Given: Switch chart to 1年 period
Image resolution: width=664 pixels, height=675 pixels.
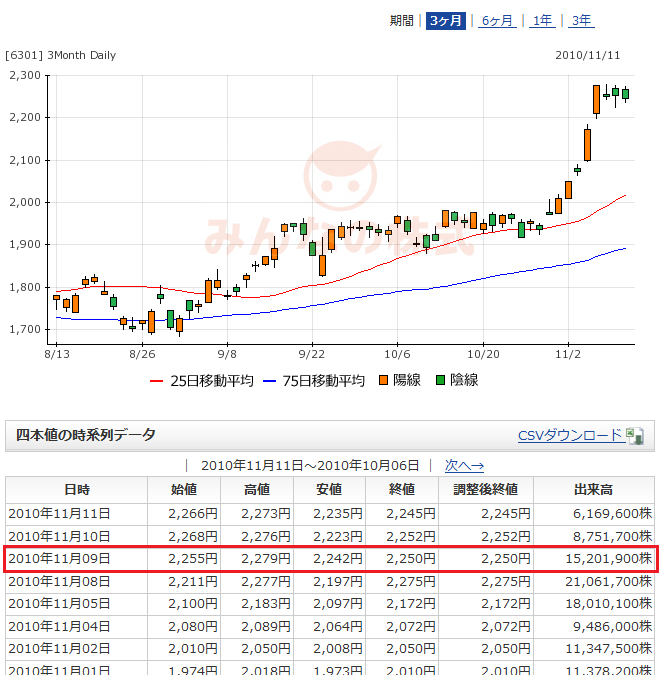Looking at the screenshot, I should coord(543,21).
